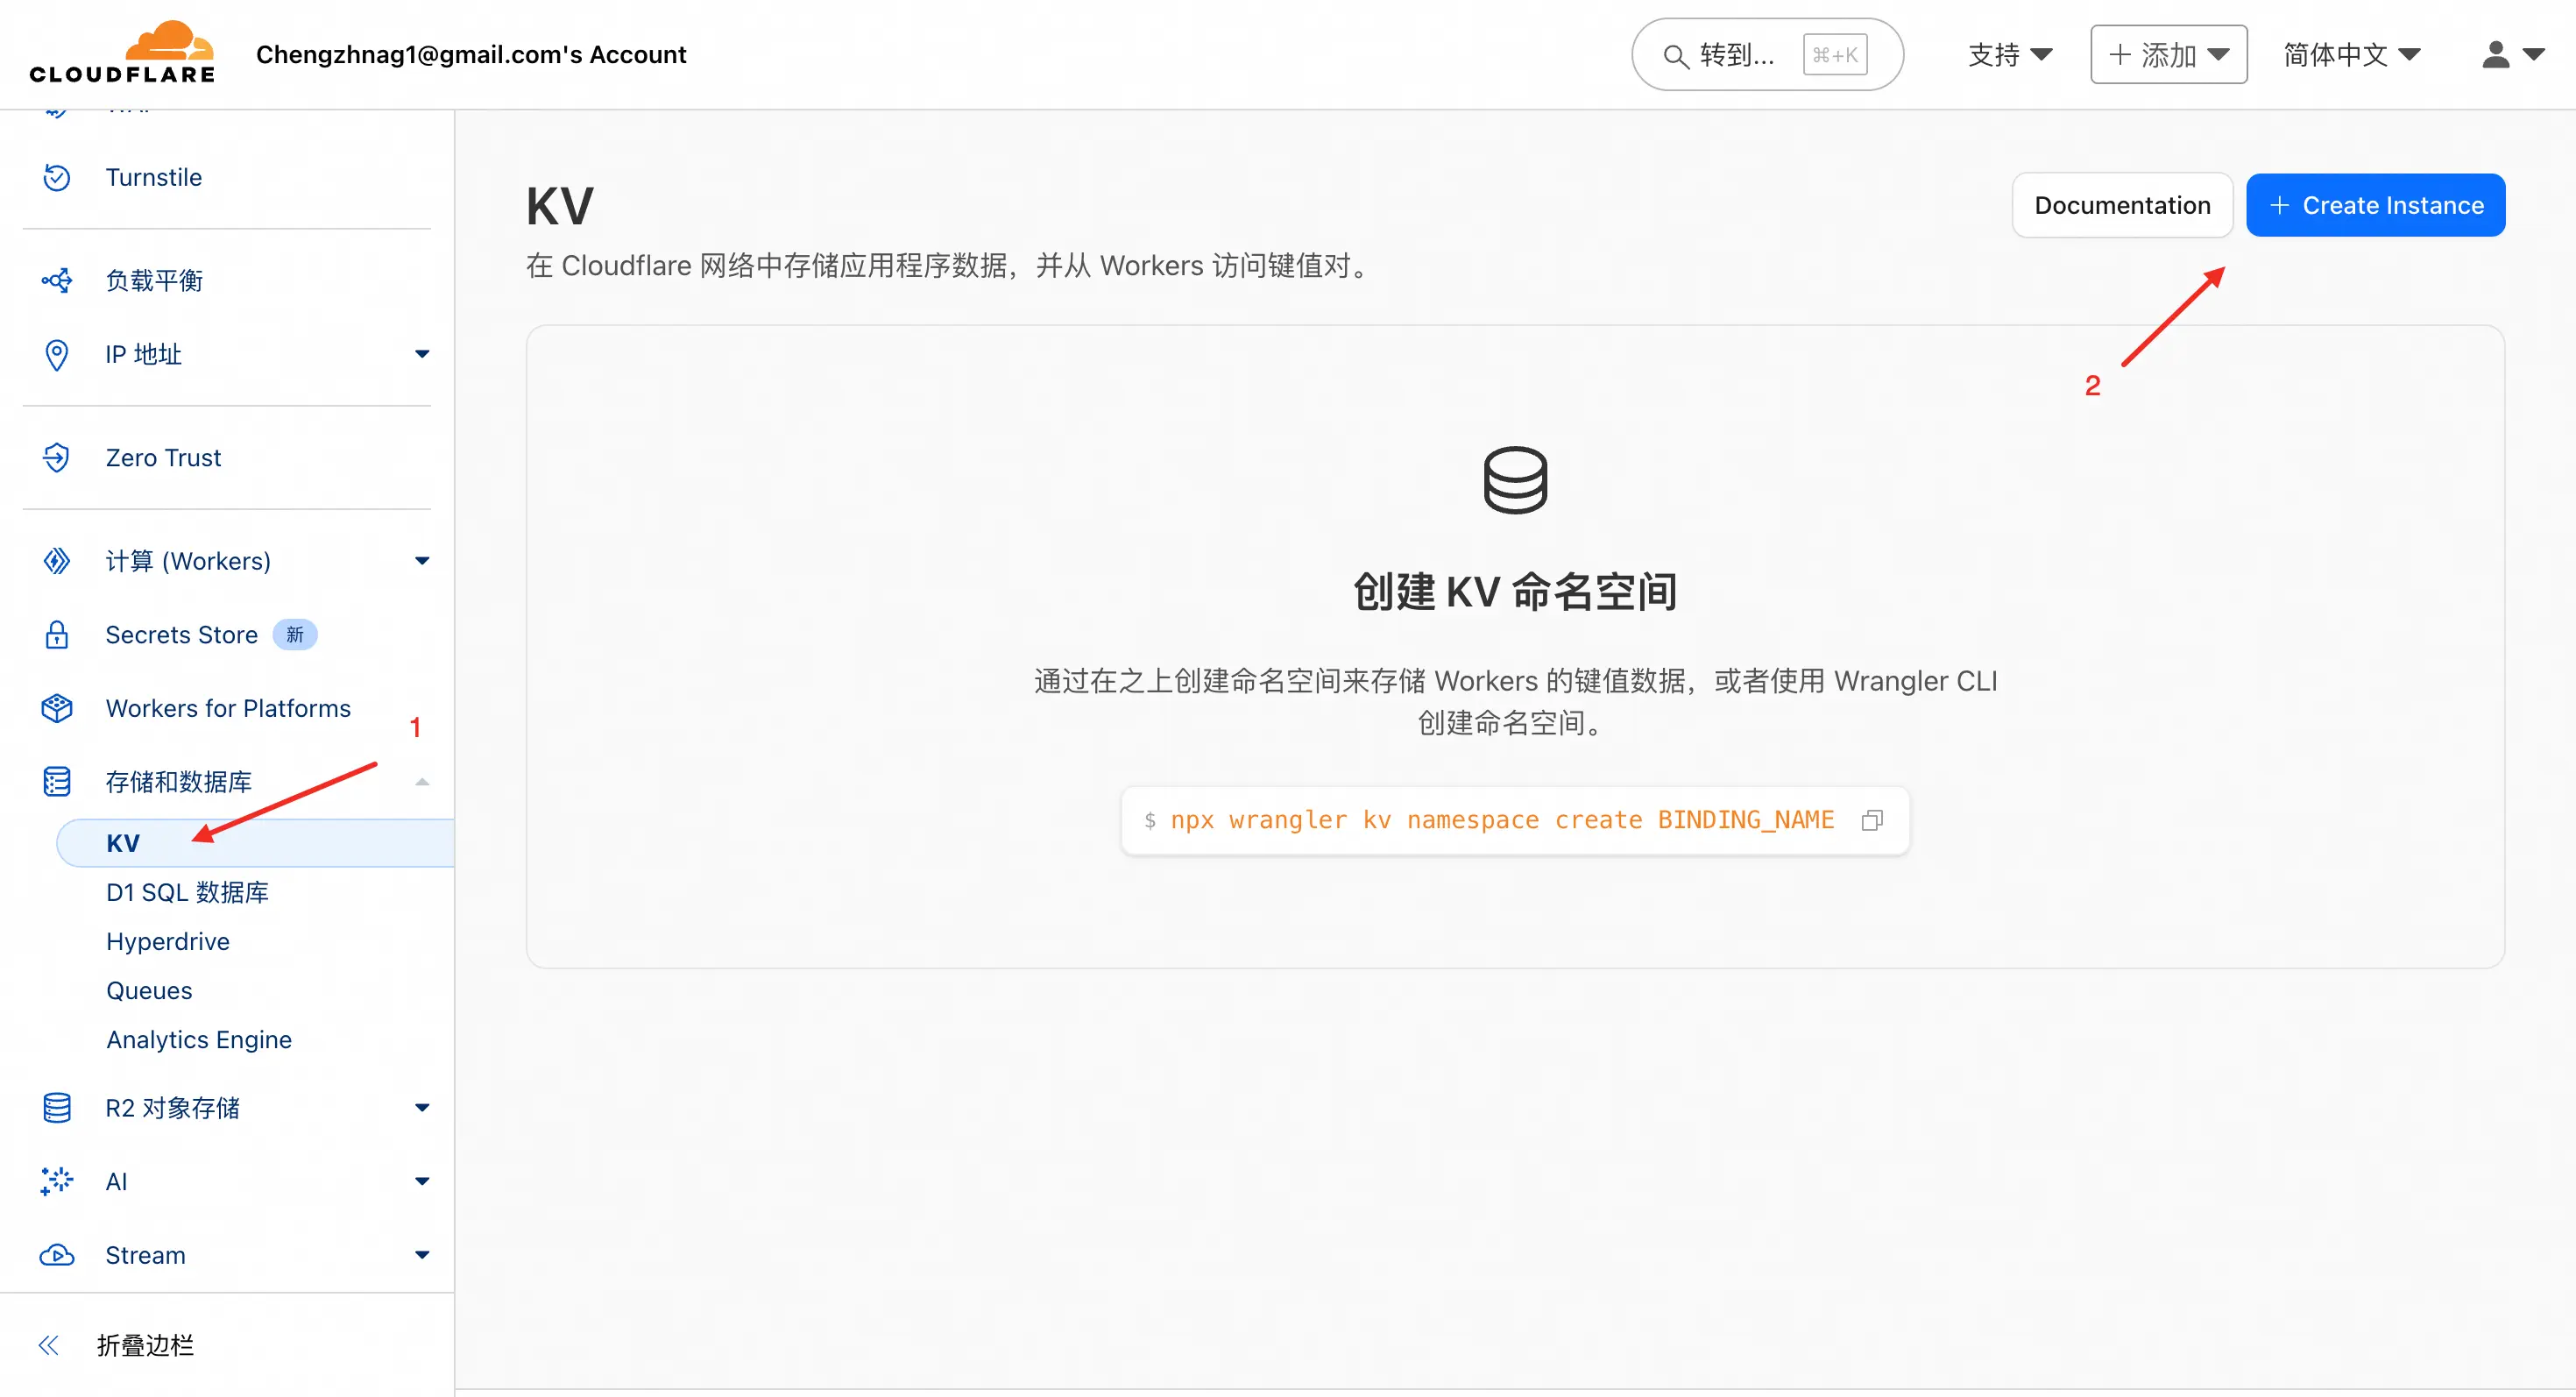The height and width of the screenshot is (1397, 2576).
Task: Open Hyperdrive in the sidebar
Action: tap(168, 941)
